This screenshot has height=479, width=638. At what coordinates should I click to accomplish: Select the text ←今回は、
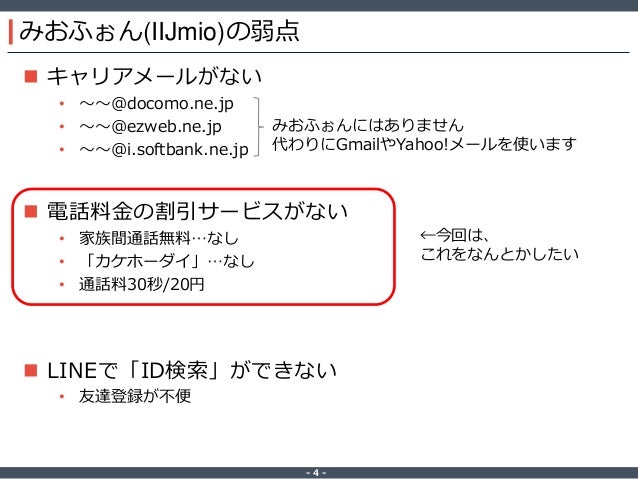pyautogui.click(x=454, y=235)
